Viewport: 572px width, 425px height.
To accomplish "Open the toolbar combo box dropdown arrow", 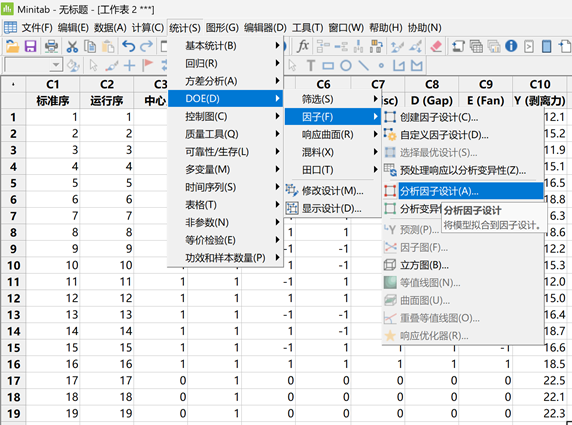I will tap(55, 66).
